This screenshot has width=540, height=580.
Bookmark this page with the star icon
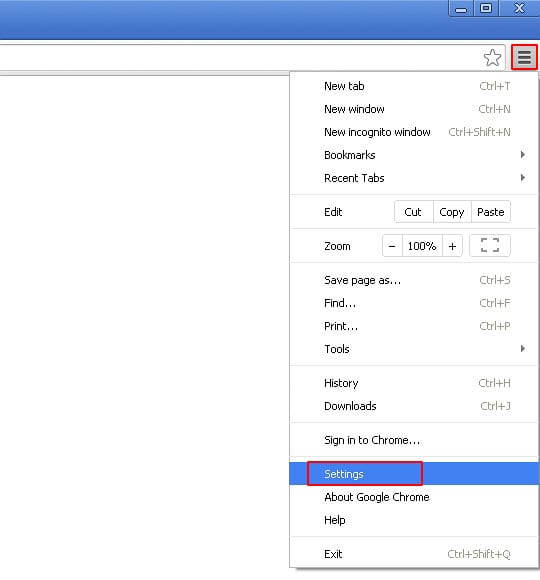point(492,58)
